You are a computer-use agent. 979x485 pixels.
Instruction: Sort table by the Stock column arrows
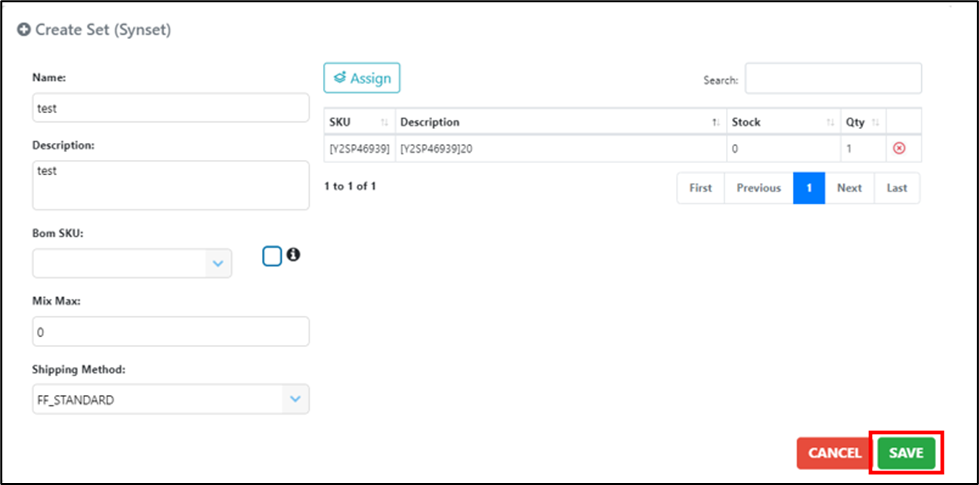[830, 122]
